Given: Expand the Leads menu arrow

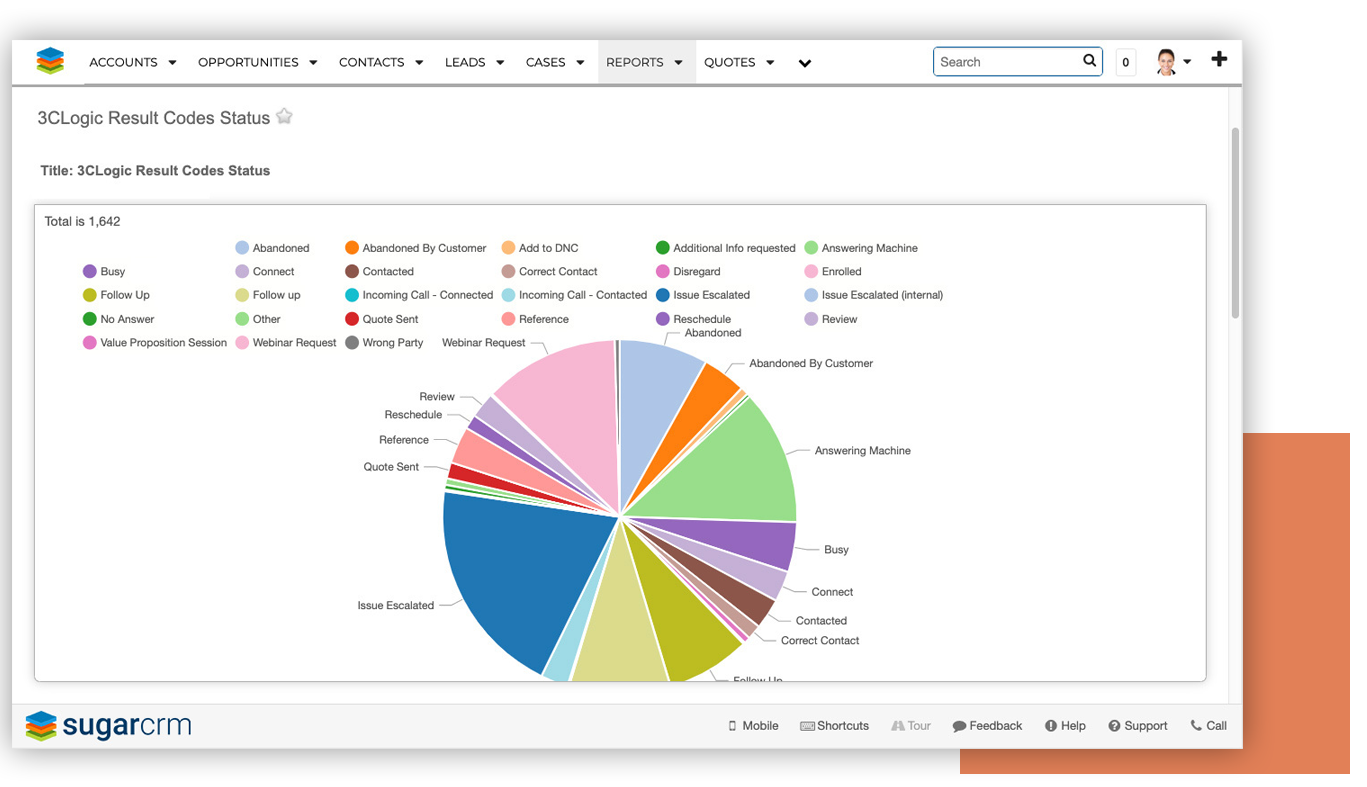Looking at the screenshot, I should [x=500, y=63].
